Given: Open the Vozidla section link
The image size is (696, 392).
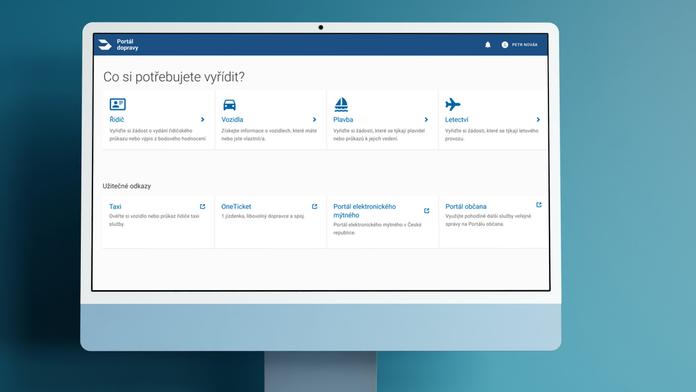Looking at the screenshot, I should tap(232, 119).
